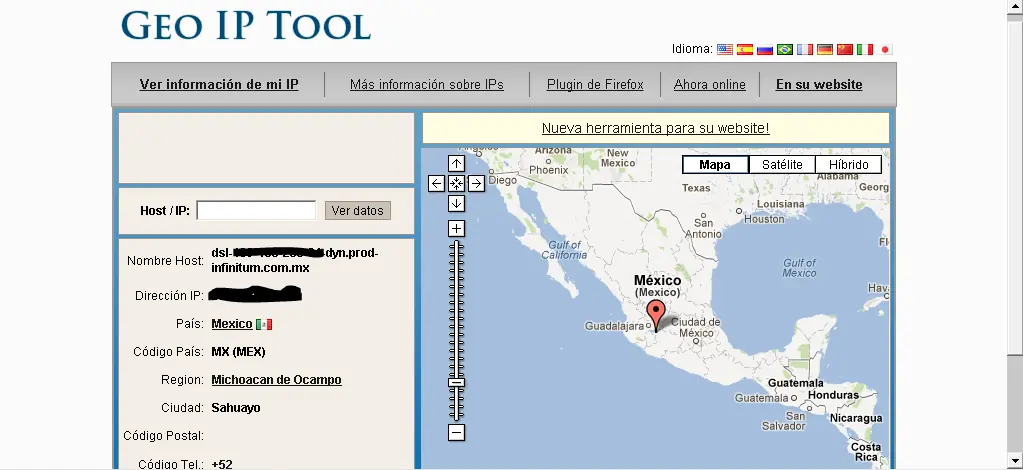This screenshot has width=1023, height=470.
Task: Switch language to English with US flag
Action: point(725,49)
